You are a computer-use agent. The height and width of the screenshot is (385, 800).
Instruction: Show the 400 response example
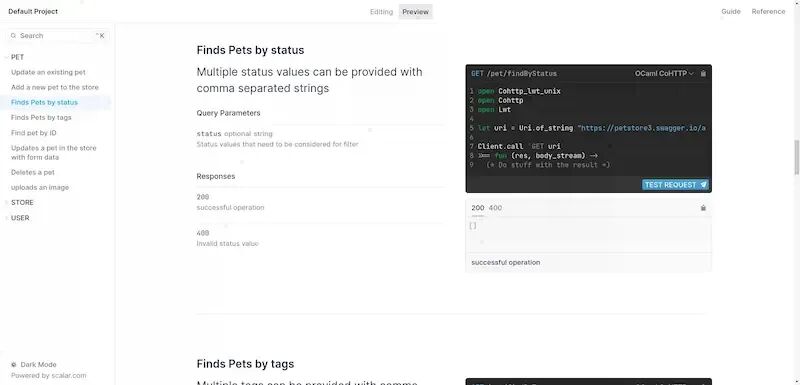[495, 208]
